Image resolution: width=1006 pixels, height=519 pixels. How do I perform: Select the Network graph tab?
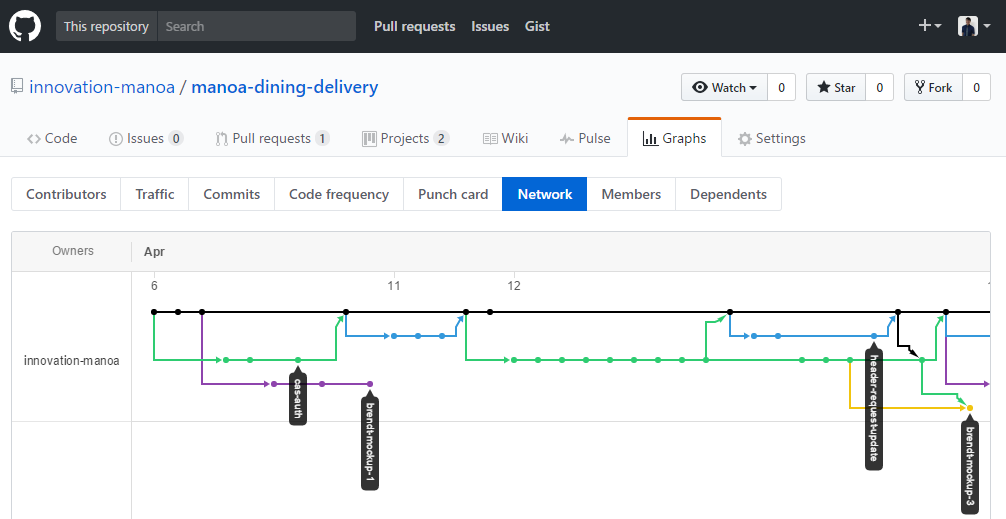[x=545, y=194]
